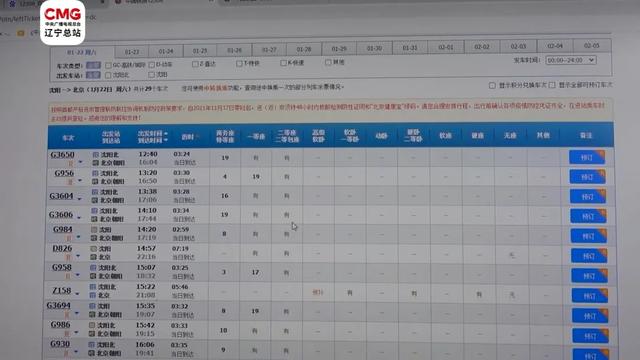
Task: Open the 01-31 date tab
Action: point(410,48)
